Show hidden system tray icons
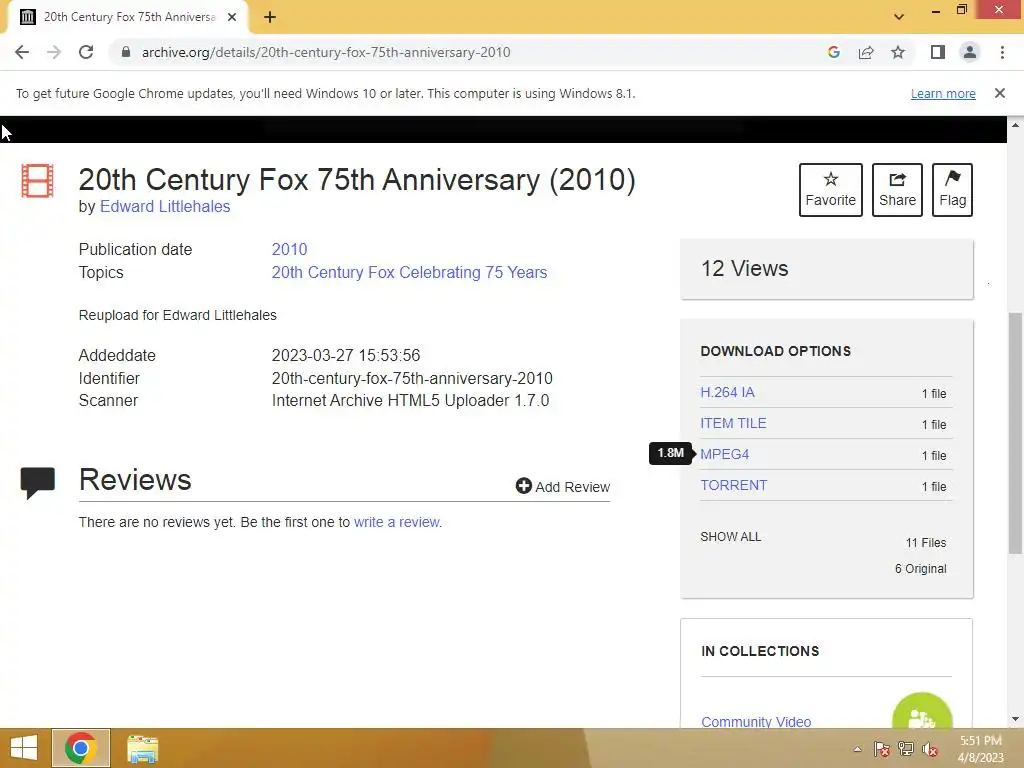This screenshot has height=768, width=1024. point(857,749)
